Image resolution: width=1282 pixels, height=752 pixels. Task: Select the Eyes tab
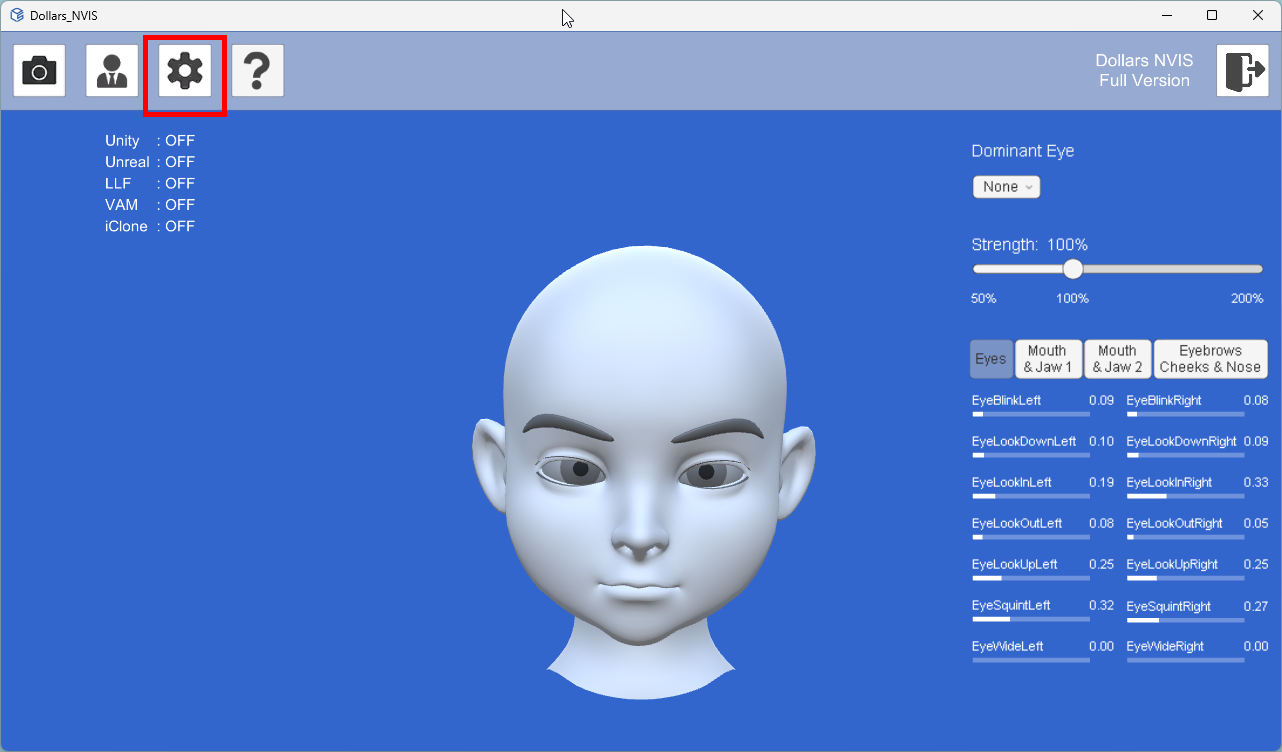click(x=991, y=359)
